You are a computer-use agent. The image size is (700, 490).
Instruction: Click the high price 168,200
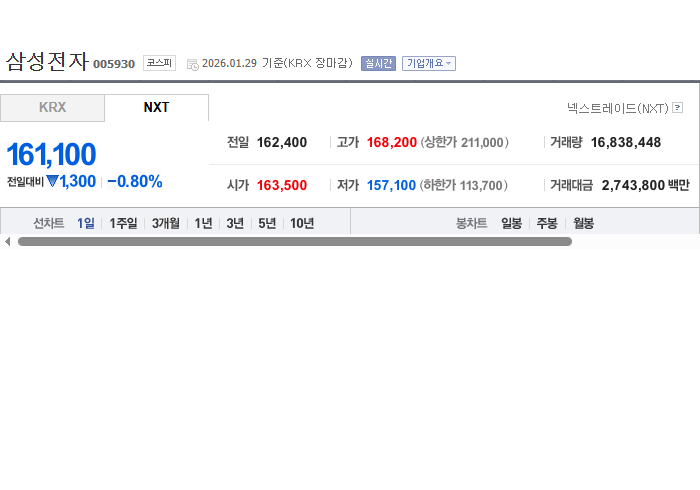tap(392, 142)
